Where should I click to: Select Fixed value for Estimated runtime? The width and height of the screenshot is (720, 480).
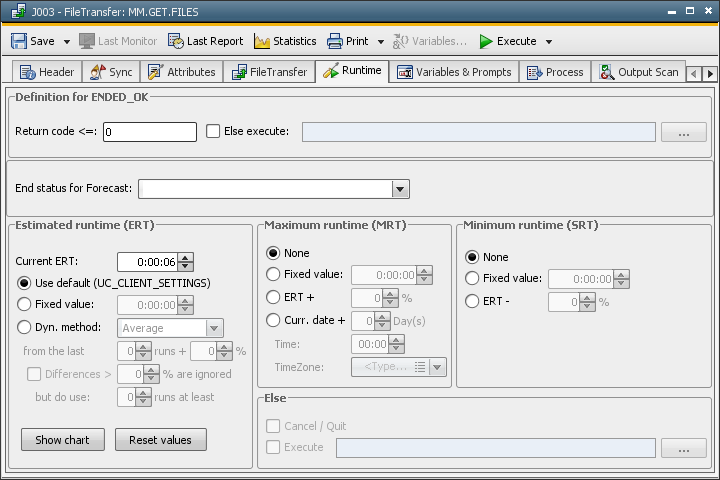click(25, 305)
